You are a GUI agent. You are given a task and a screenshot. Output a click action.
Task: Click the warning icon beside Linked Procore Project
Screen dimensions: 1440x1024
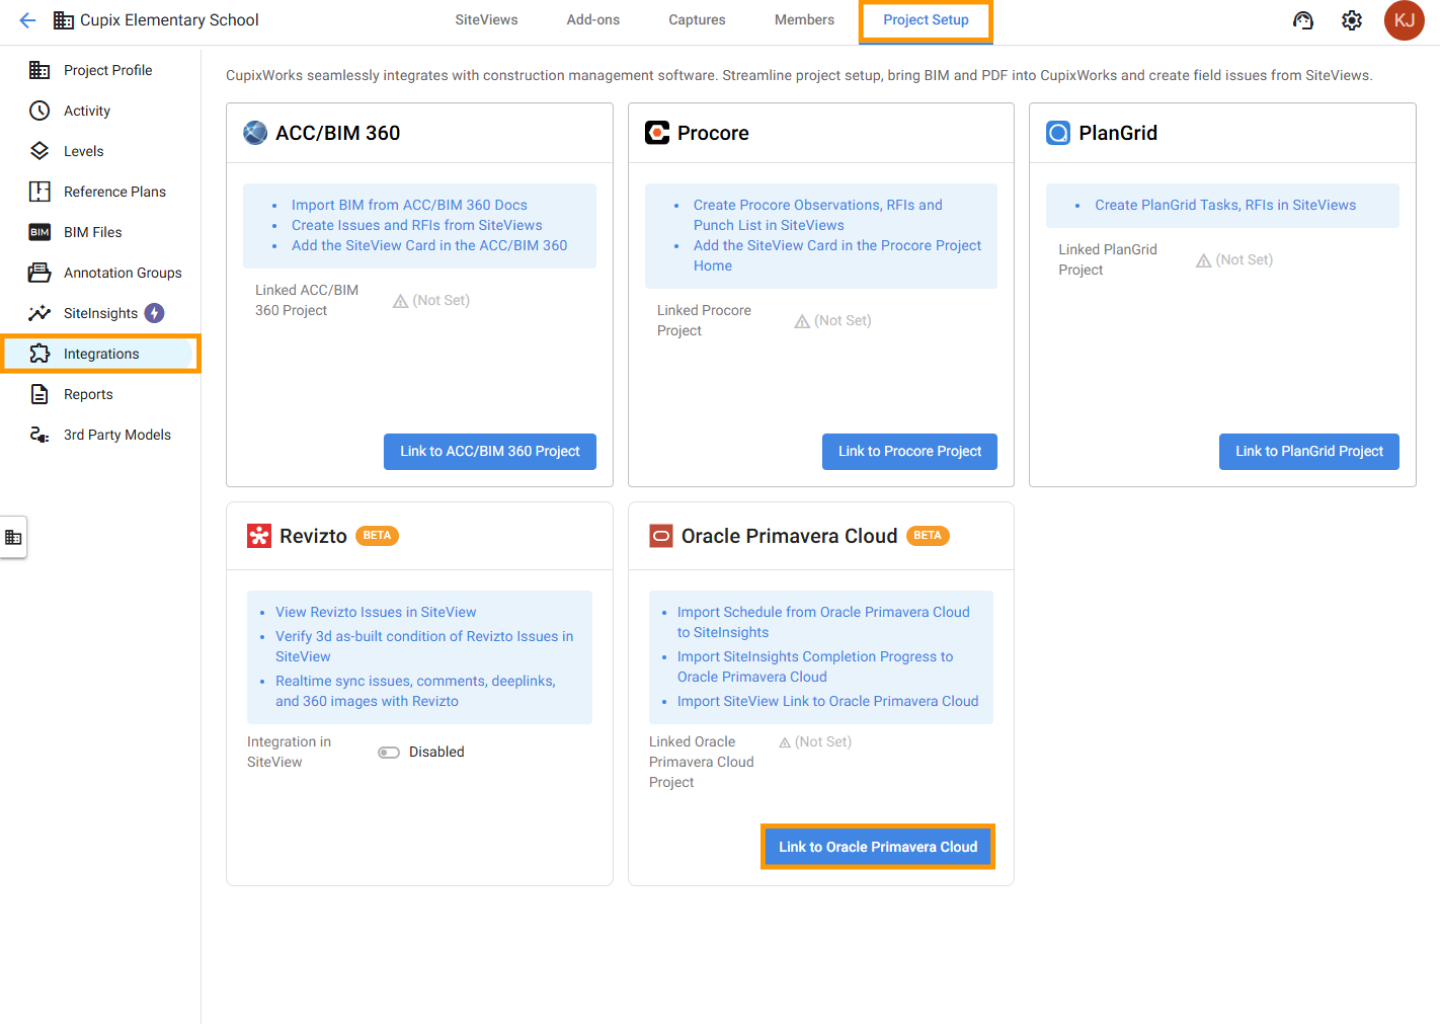(x=802, y=321)
